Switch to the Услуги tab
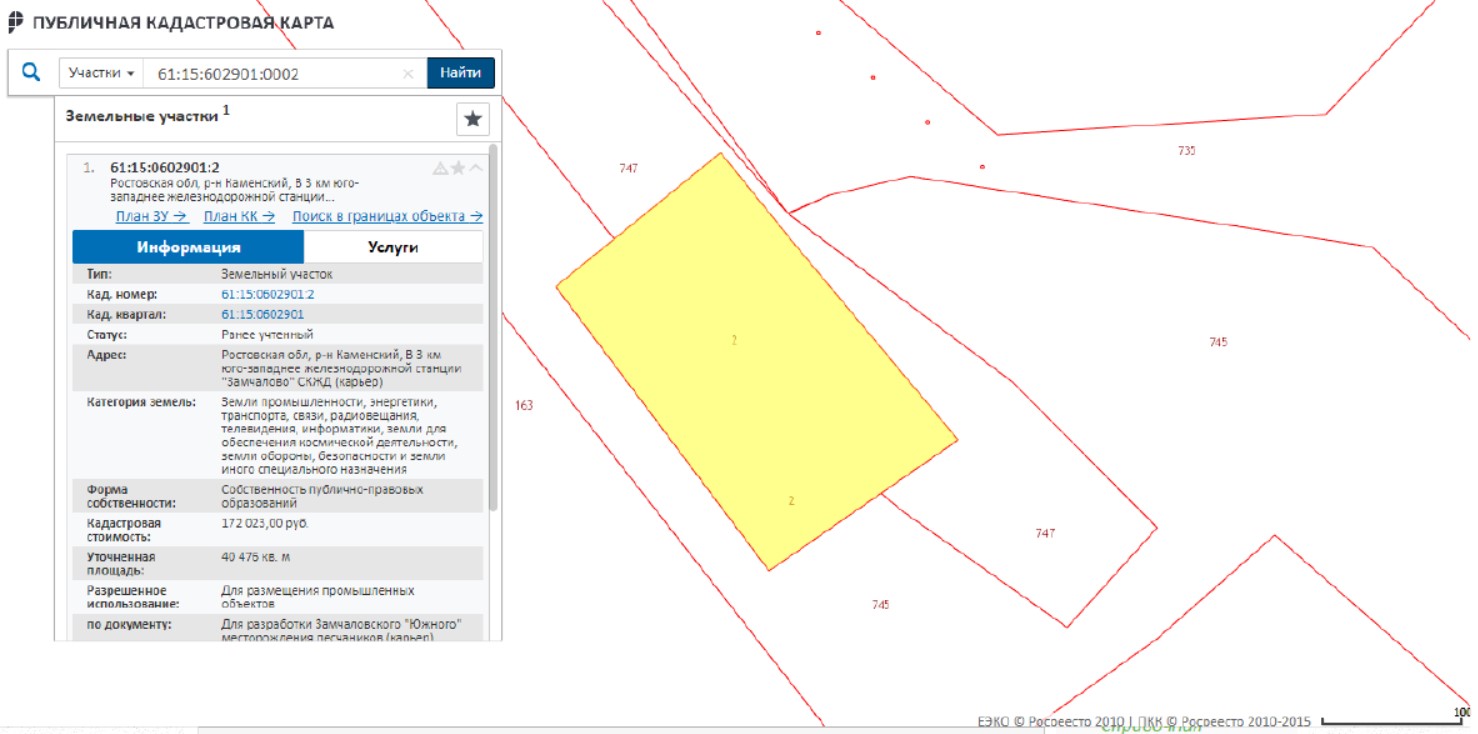The width and height of the screenshot is (1478, 734). tap(392, 247)
